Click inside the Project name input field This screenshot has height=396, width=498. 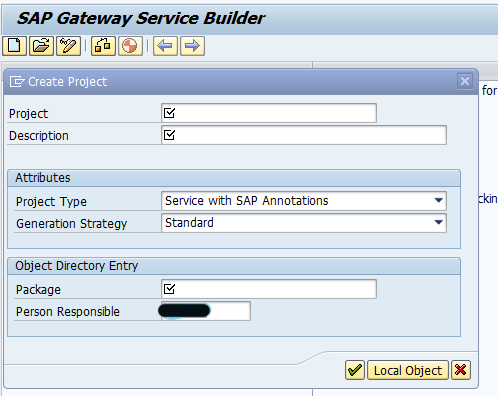click(x=269, y=113)
